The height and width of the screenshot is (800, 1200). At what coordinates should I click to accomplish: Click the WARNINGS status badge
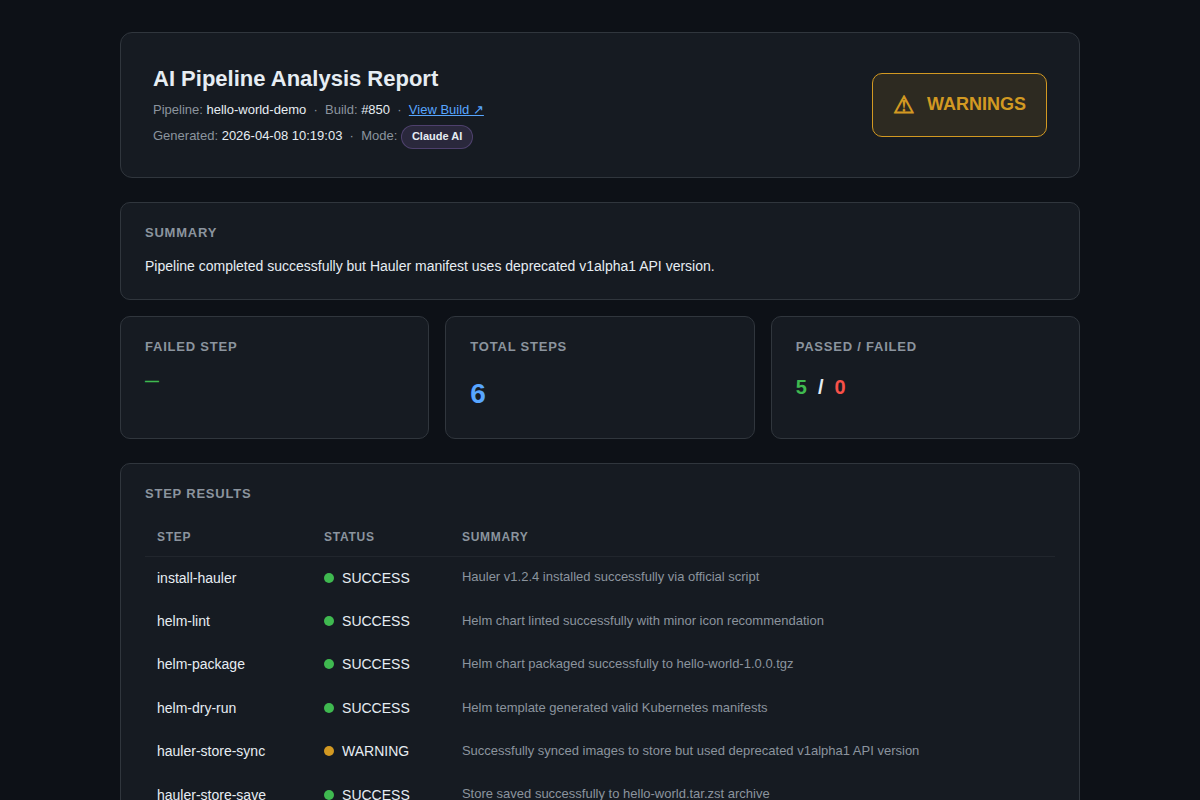(x=959, y=105)
